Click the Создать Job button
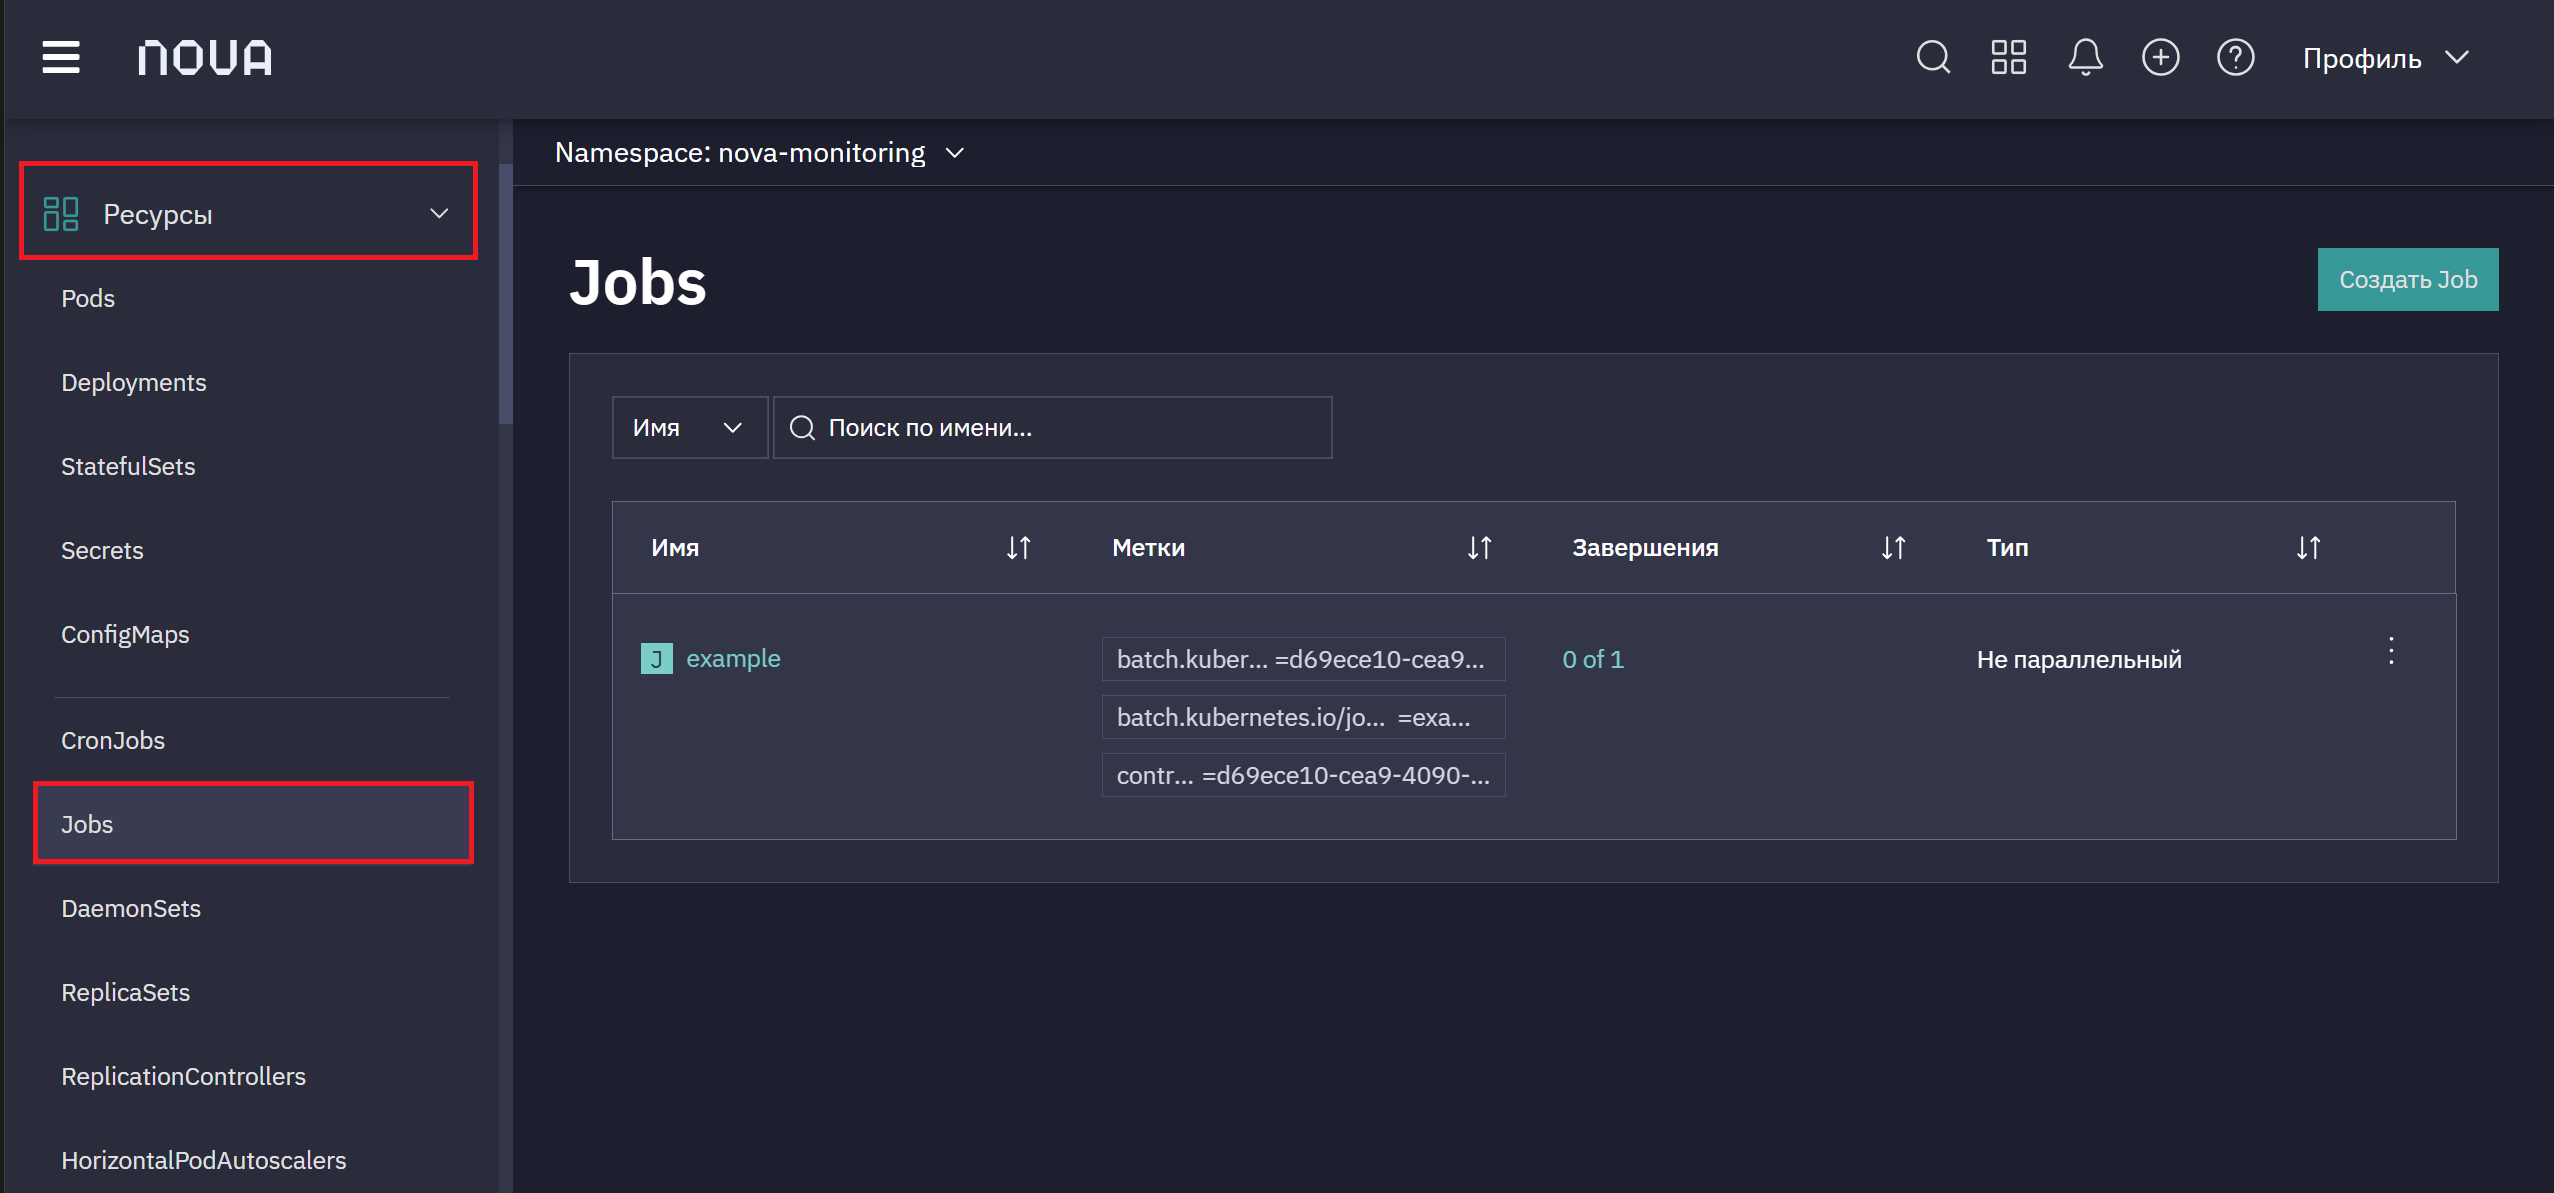The height and width of the screenshot is (1193, 2554). click(2407, 280)
